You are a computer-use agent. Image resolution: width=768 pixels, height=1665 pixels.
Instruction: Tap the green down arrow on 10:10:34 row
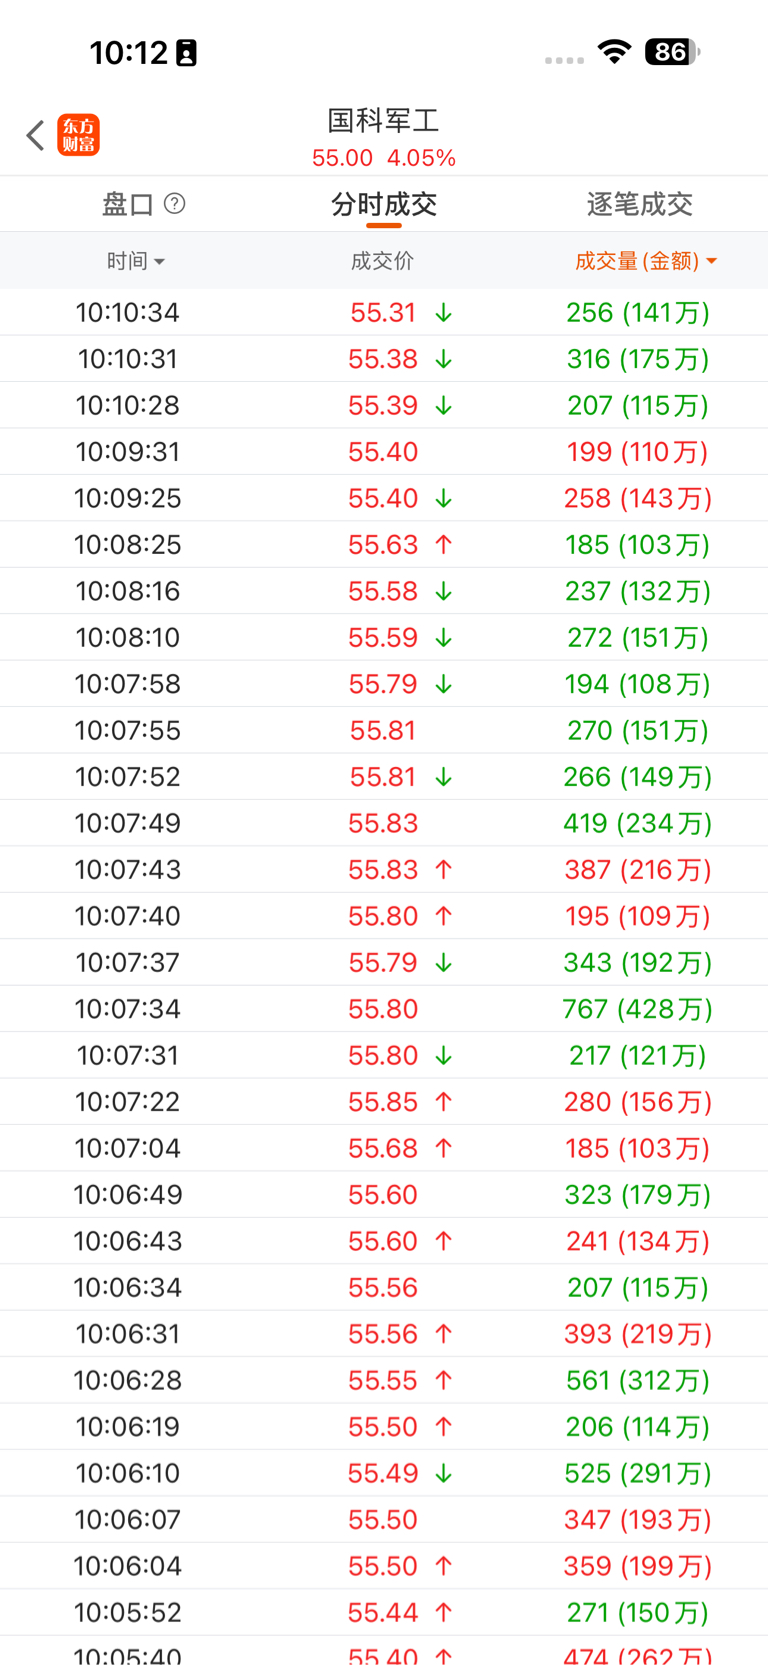pyautogui.click(x=444, y=313)
